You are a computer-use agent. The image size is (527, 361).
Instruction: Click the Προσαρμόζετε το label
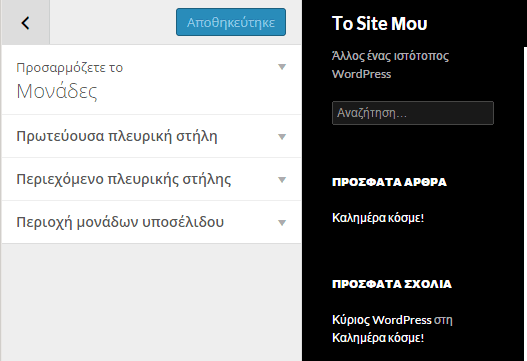(70, 68)
